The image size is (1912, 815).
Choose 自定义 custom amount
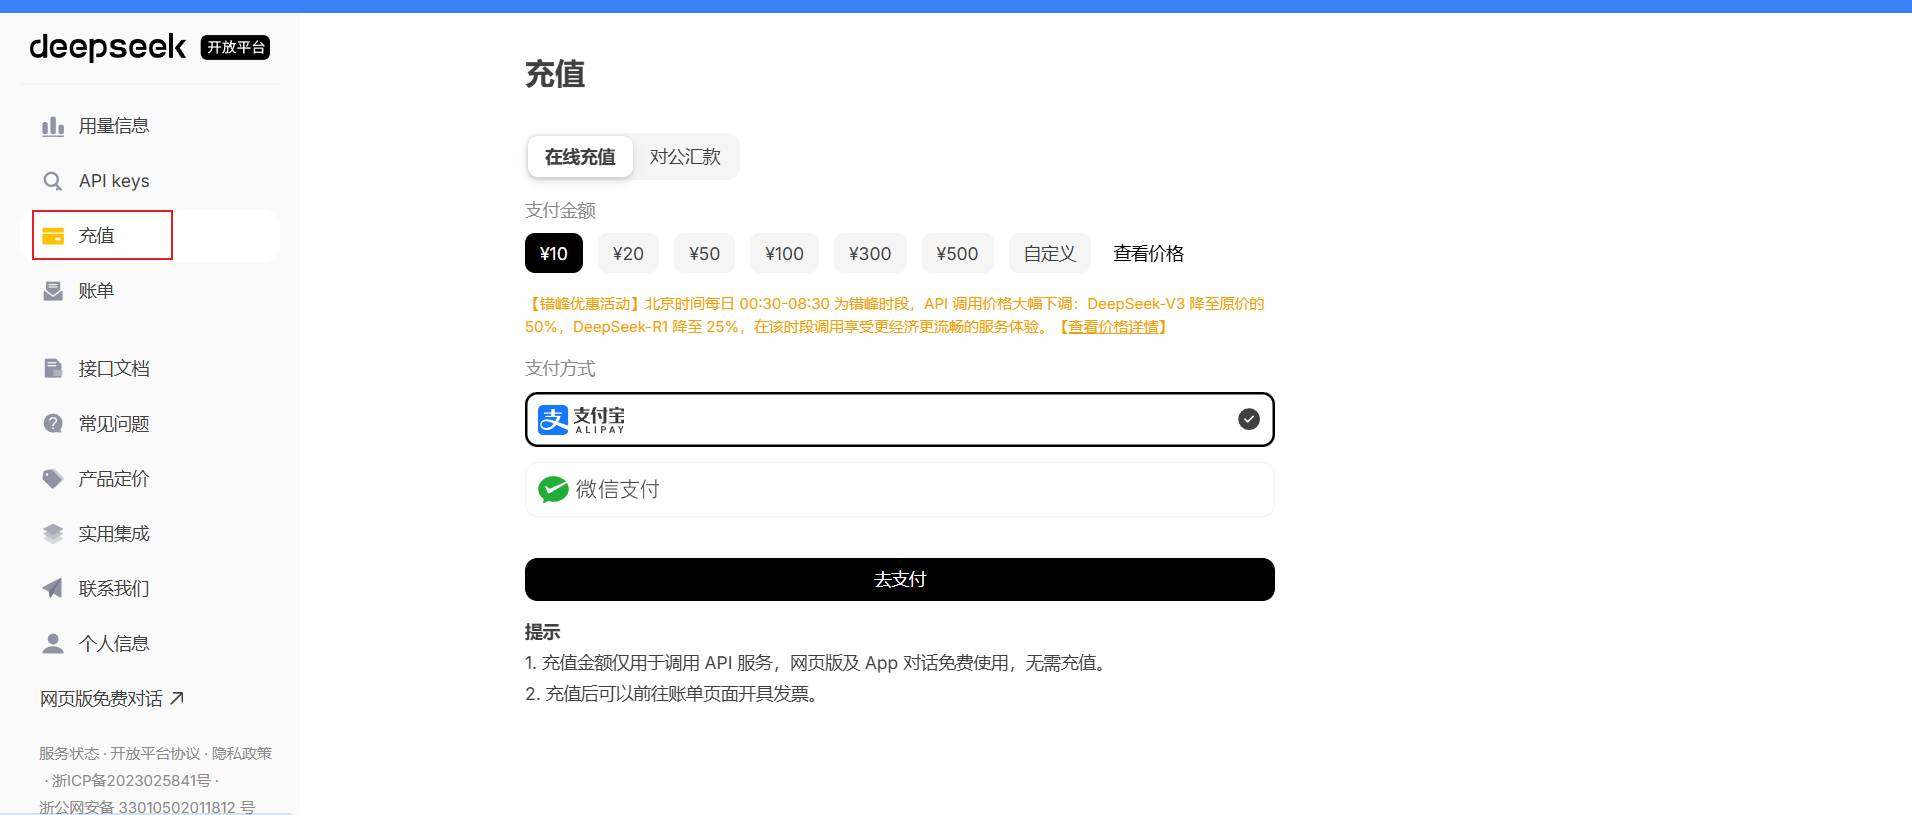[x=1050, y=253]
